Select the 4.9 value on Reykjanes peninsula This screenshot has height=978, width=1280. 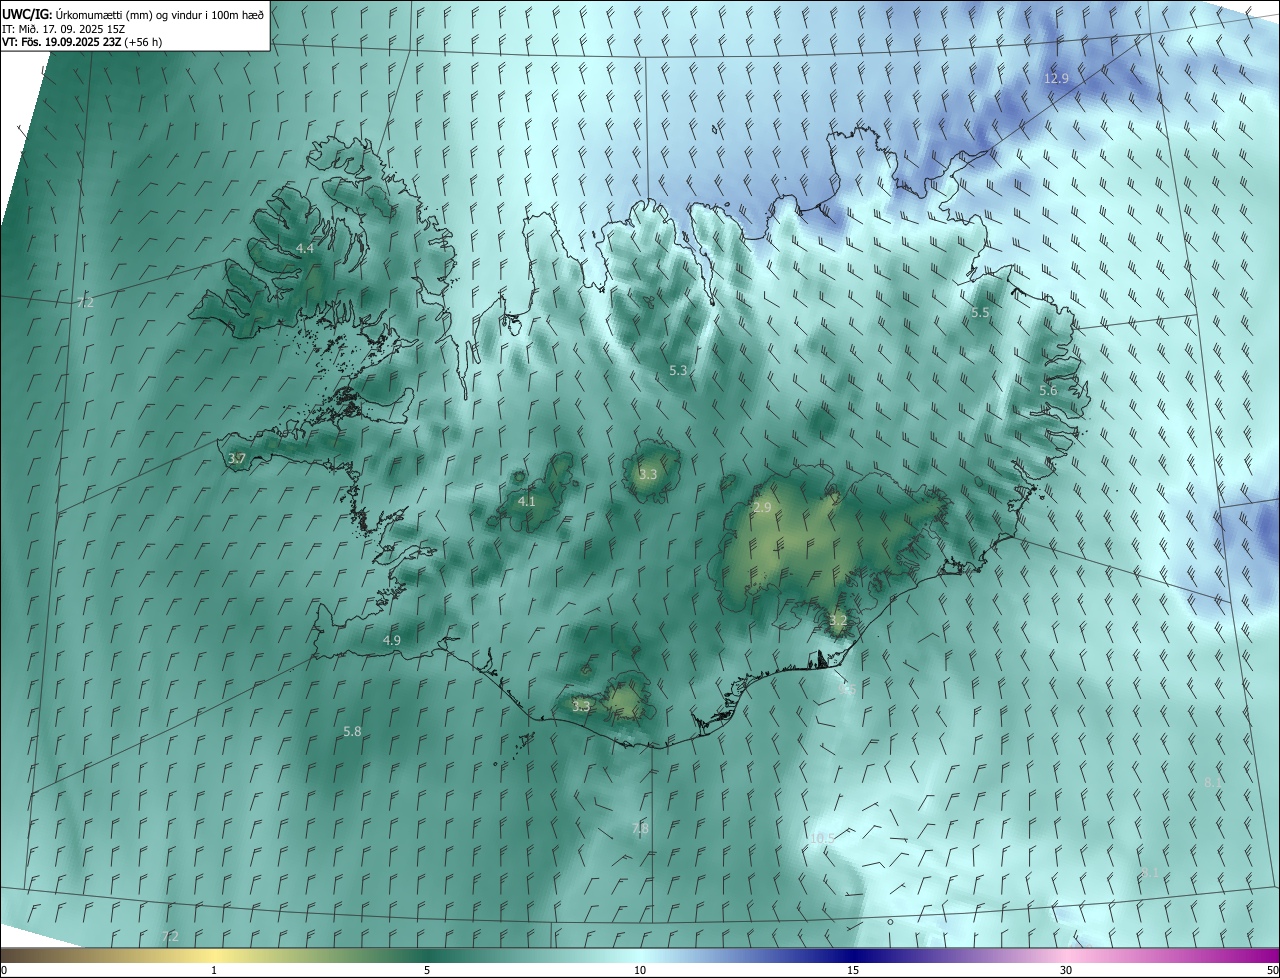[x=392, y=640]
